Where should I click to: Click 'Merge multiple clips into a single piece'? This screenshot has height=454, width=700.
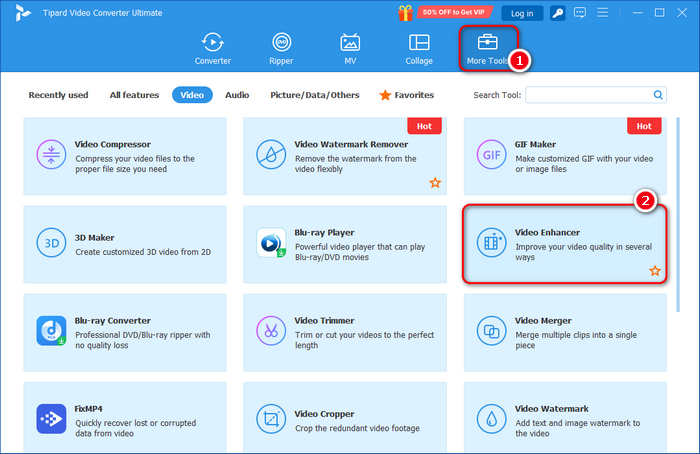pyautogui.click(x=576, y=340)
